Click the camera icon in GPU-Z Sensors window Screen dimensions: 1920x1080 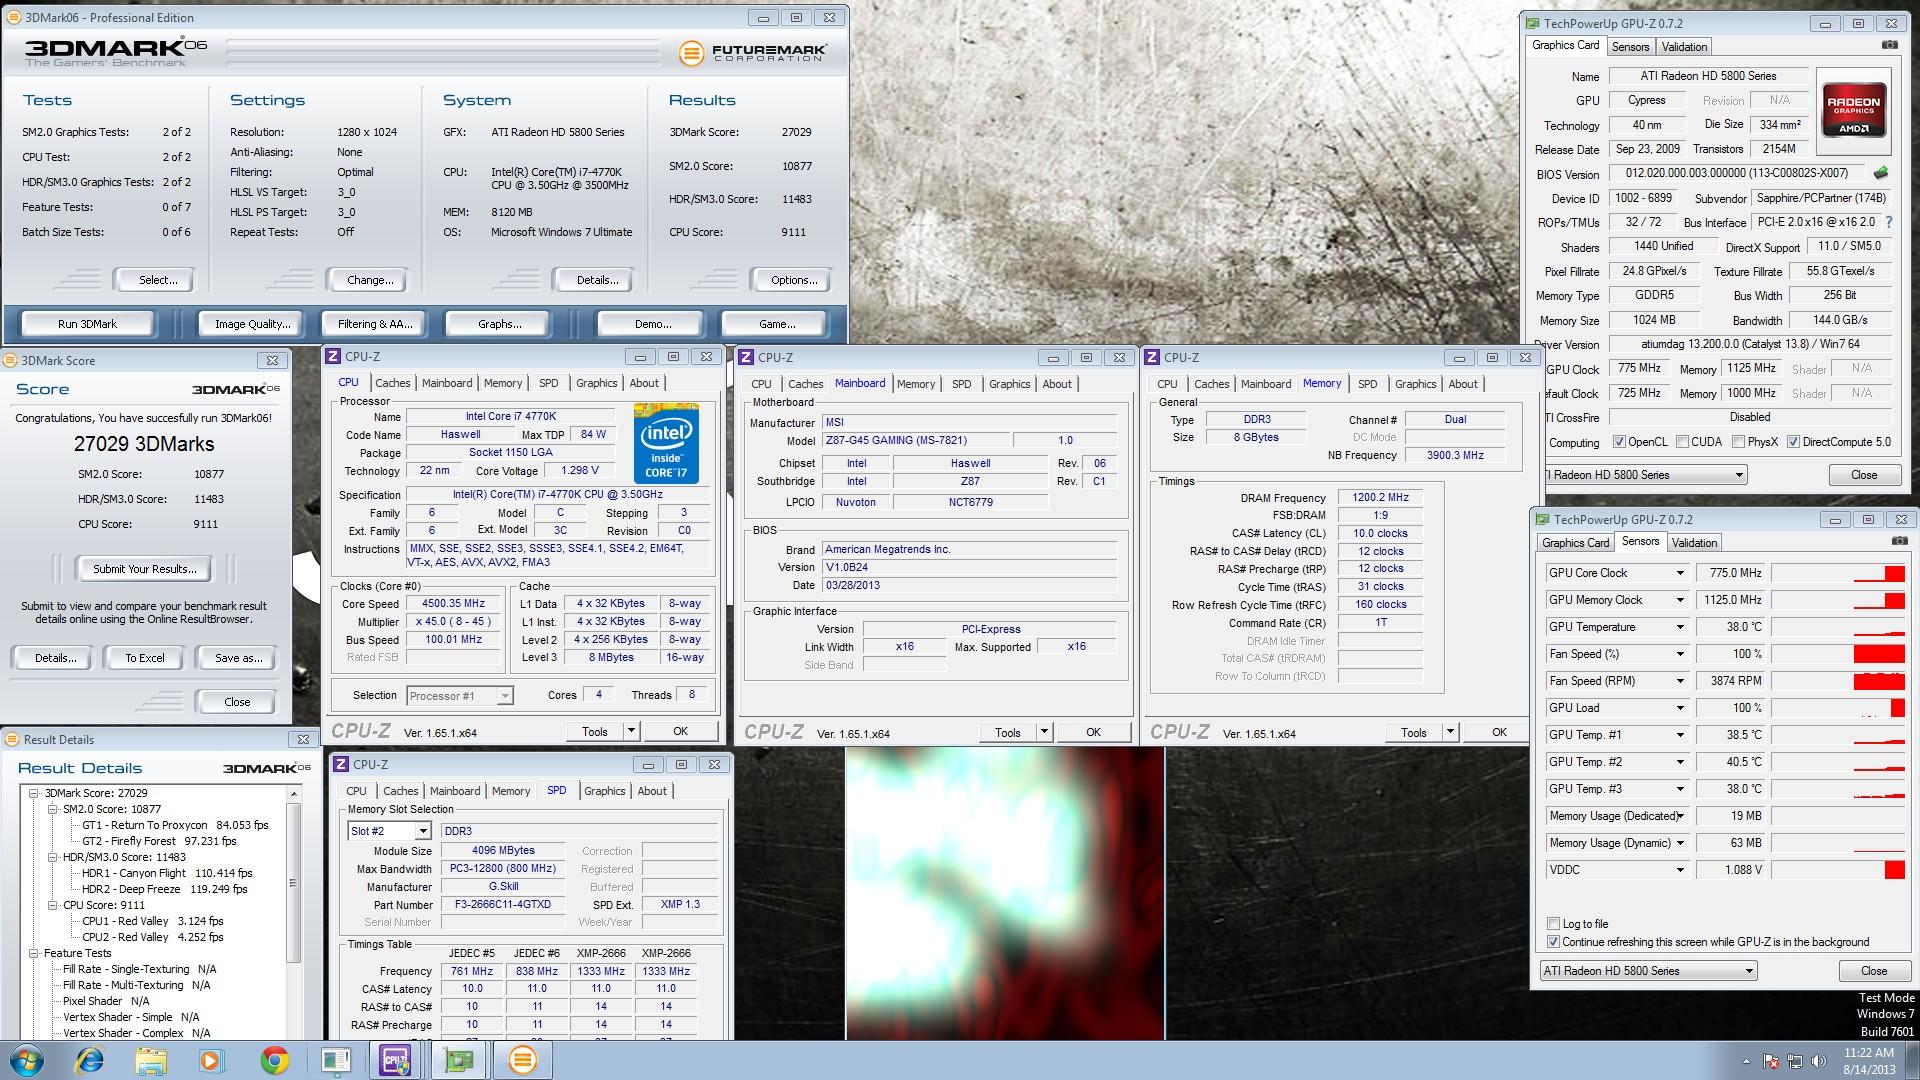[1899, 541]
